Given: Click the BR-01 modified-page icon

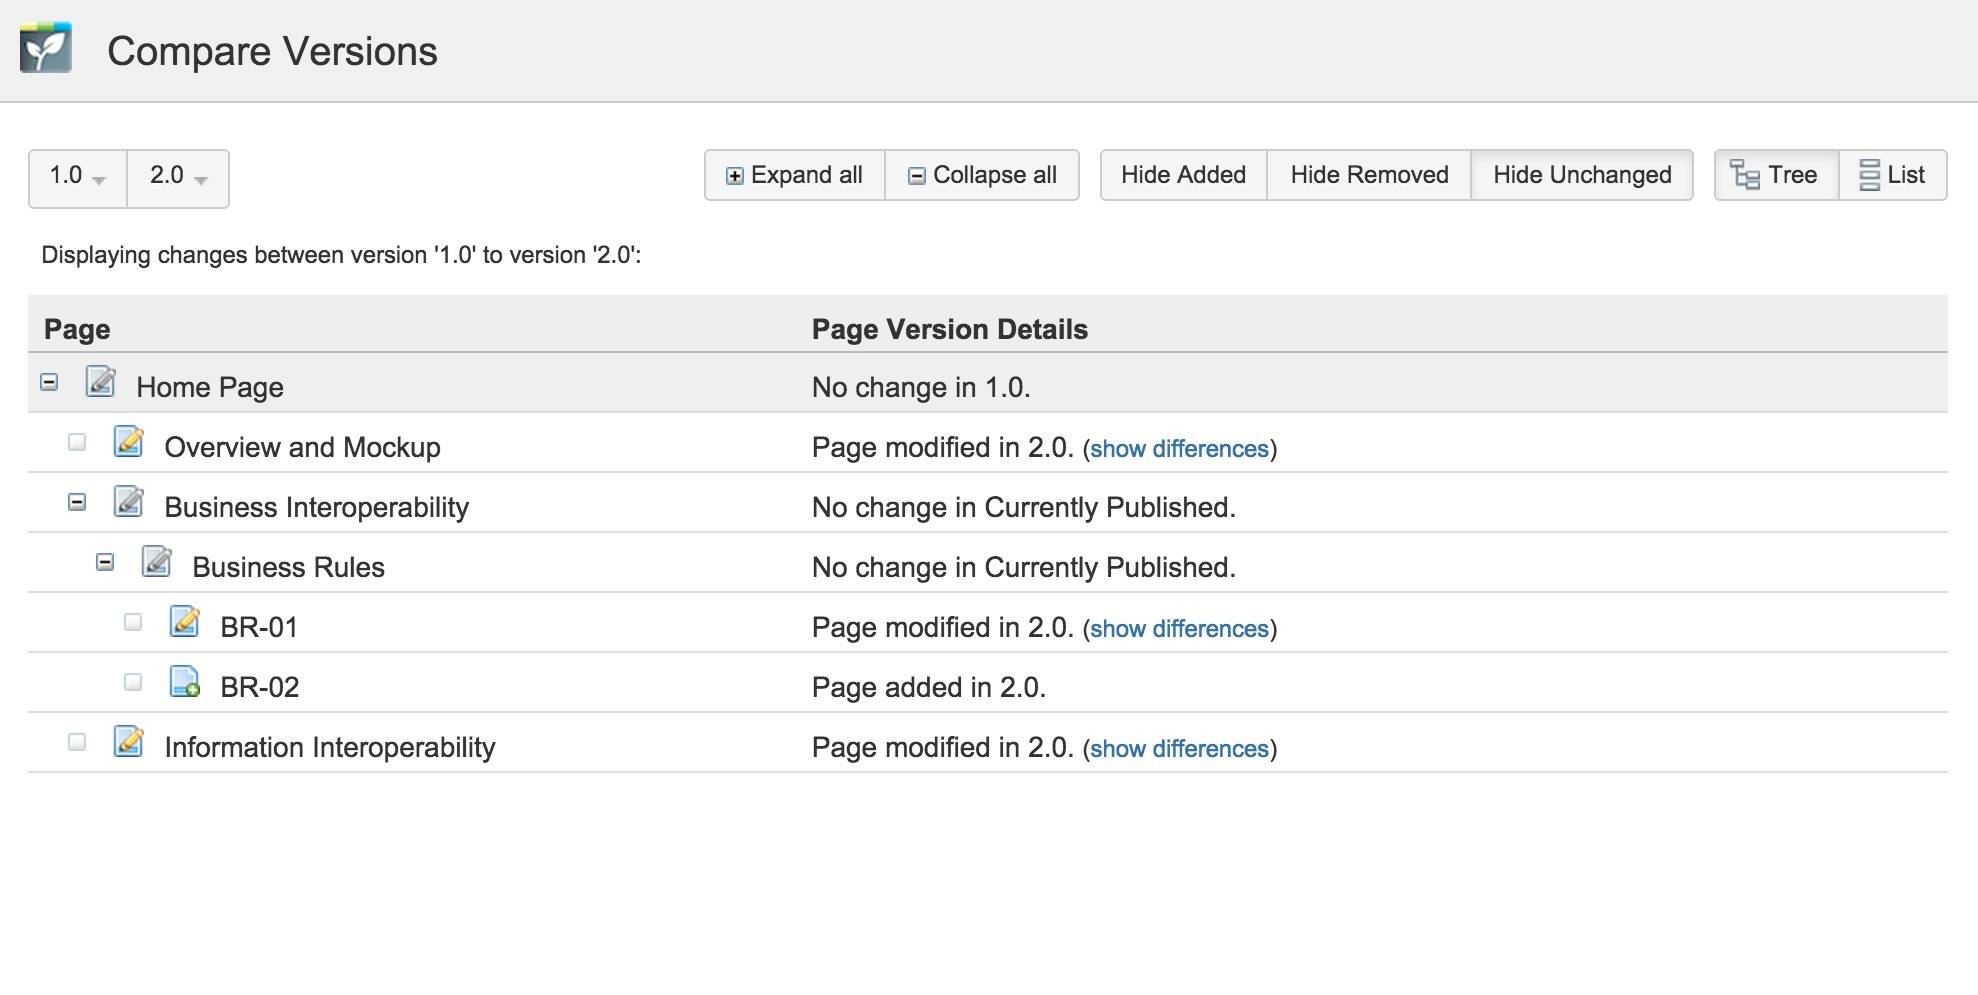Looking at the screenshot, I should [x=185, y=622].
